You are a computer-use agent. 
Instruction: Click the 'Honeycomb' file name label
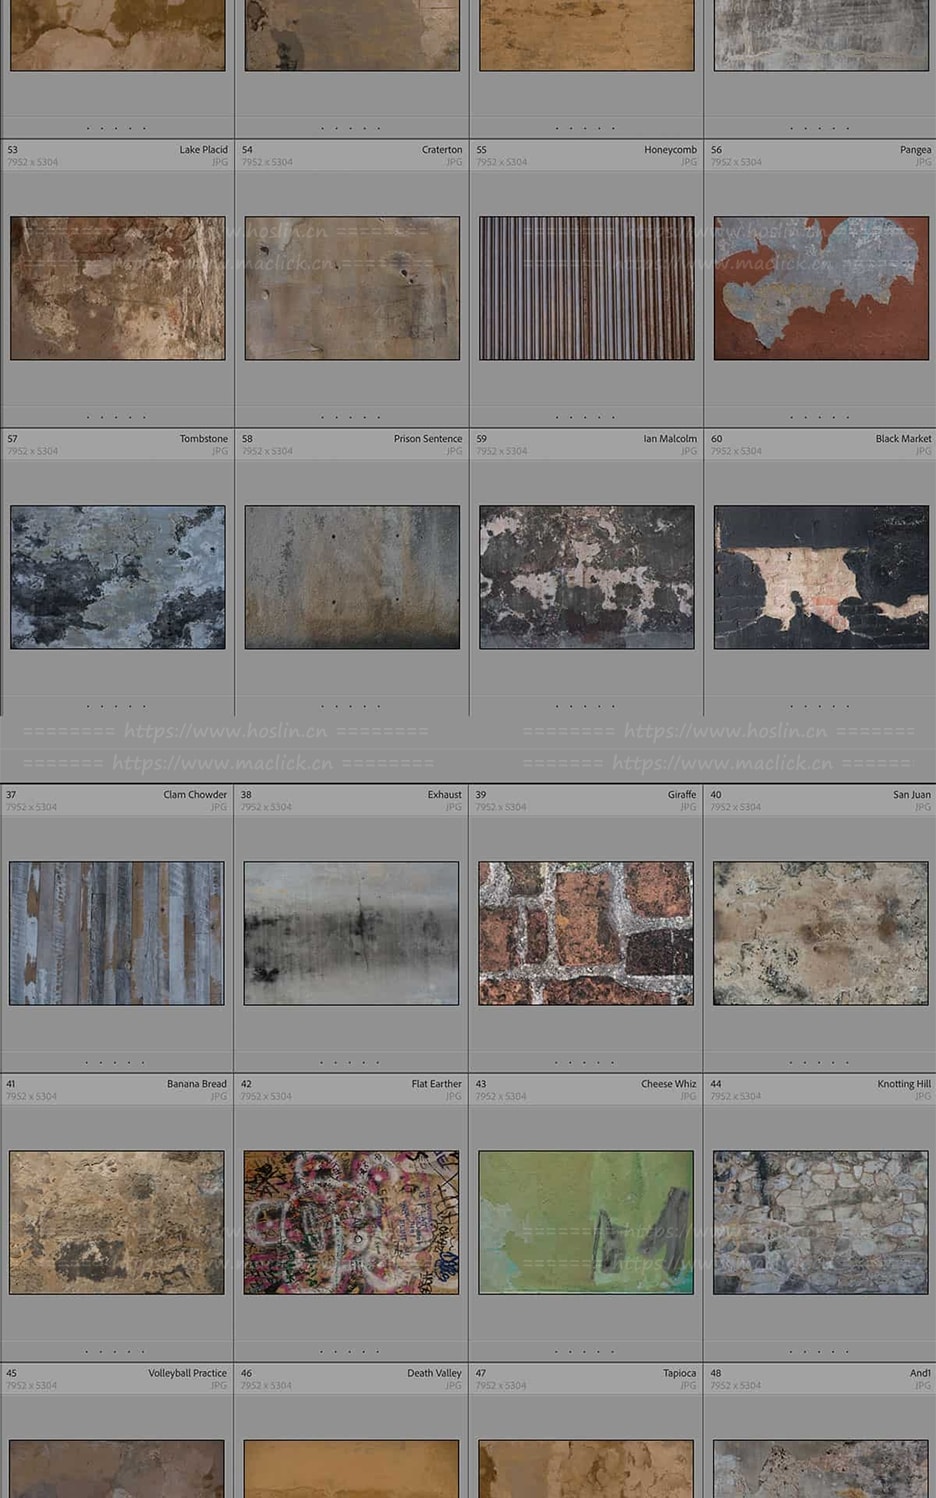click(x=670, y=150)
